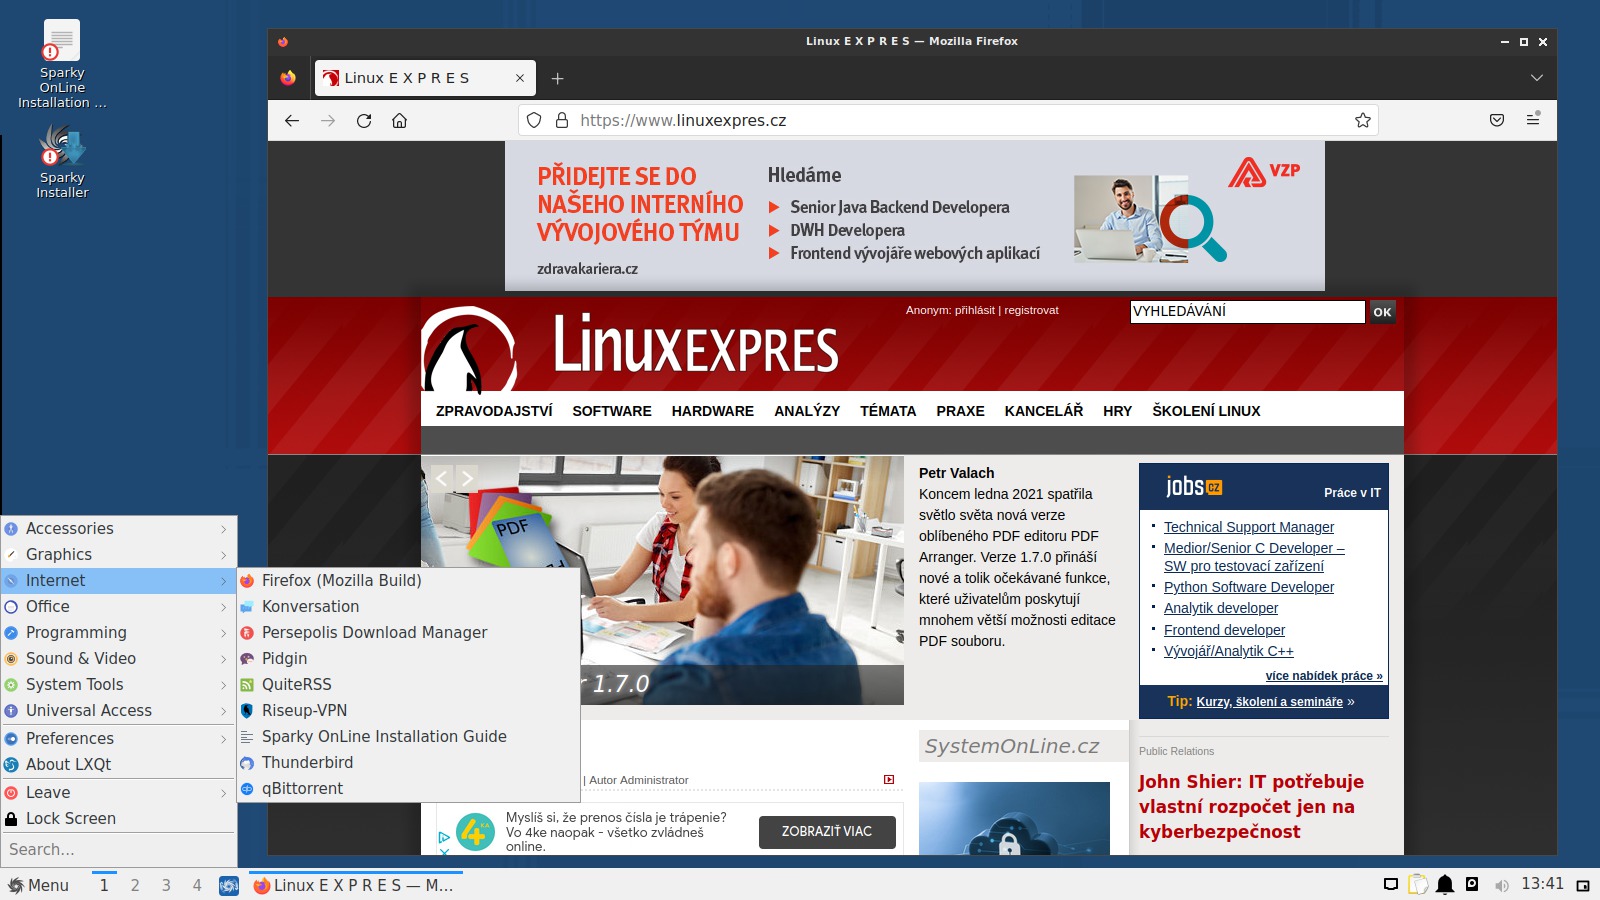Expand Graphics menu category
Screen dimensions: 1600x900
click(118, 554)
